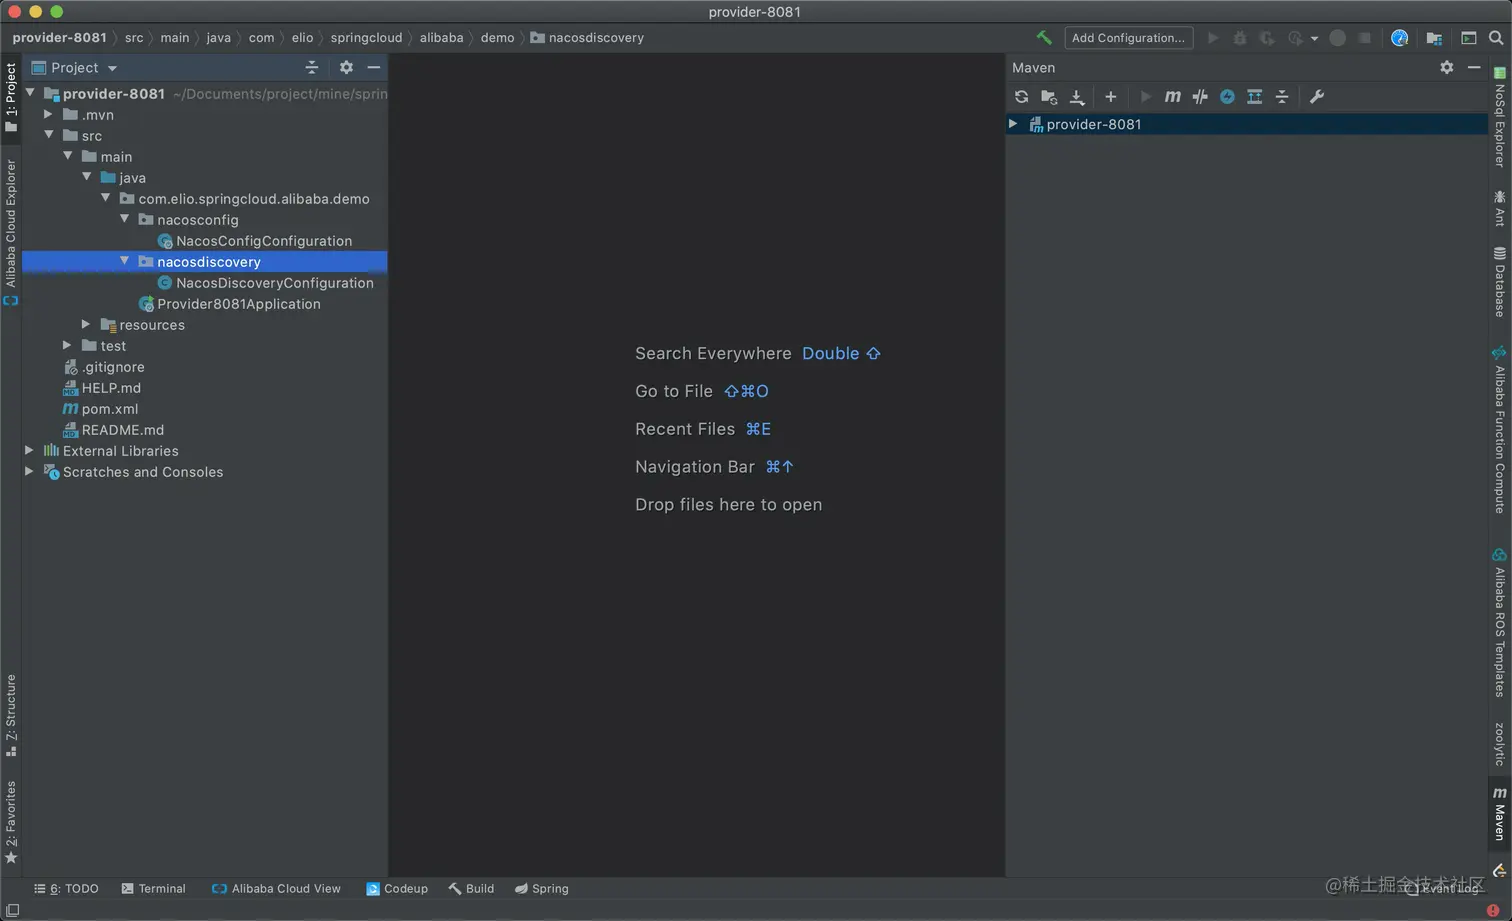
Task: Expand the .mvn folder
Action: point(49,114)
